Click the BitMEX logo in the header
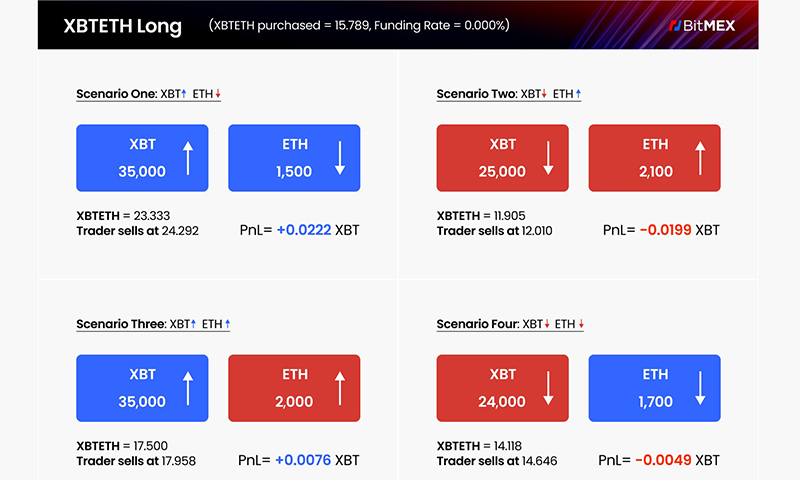This screenshot has width=800, height=480. click(x=702, y=26)
